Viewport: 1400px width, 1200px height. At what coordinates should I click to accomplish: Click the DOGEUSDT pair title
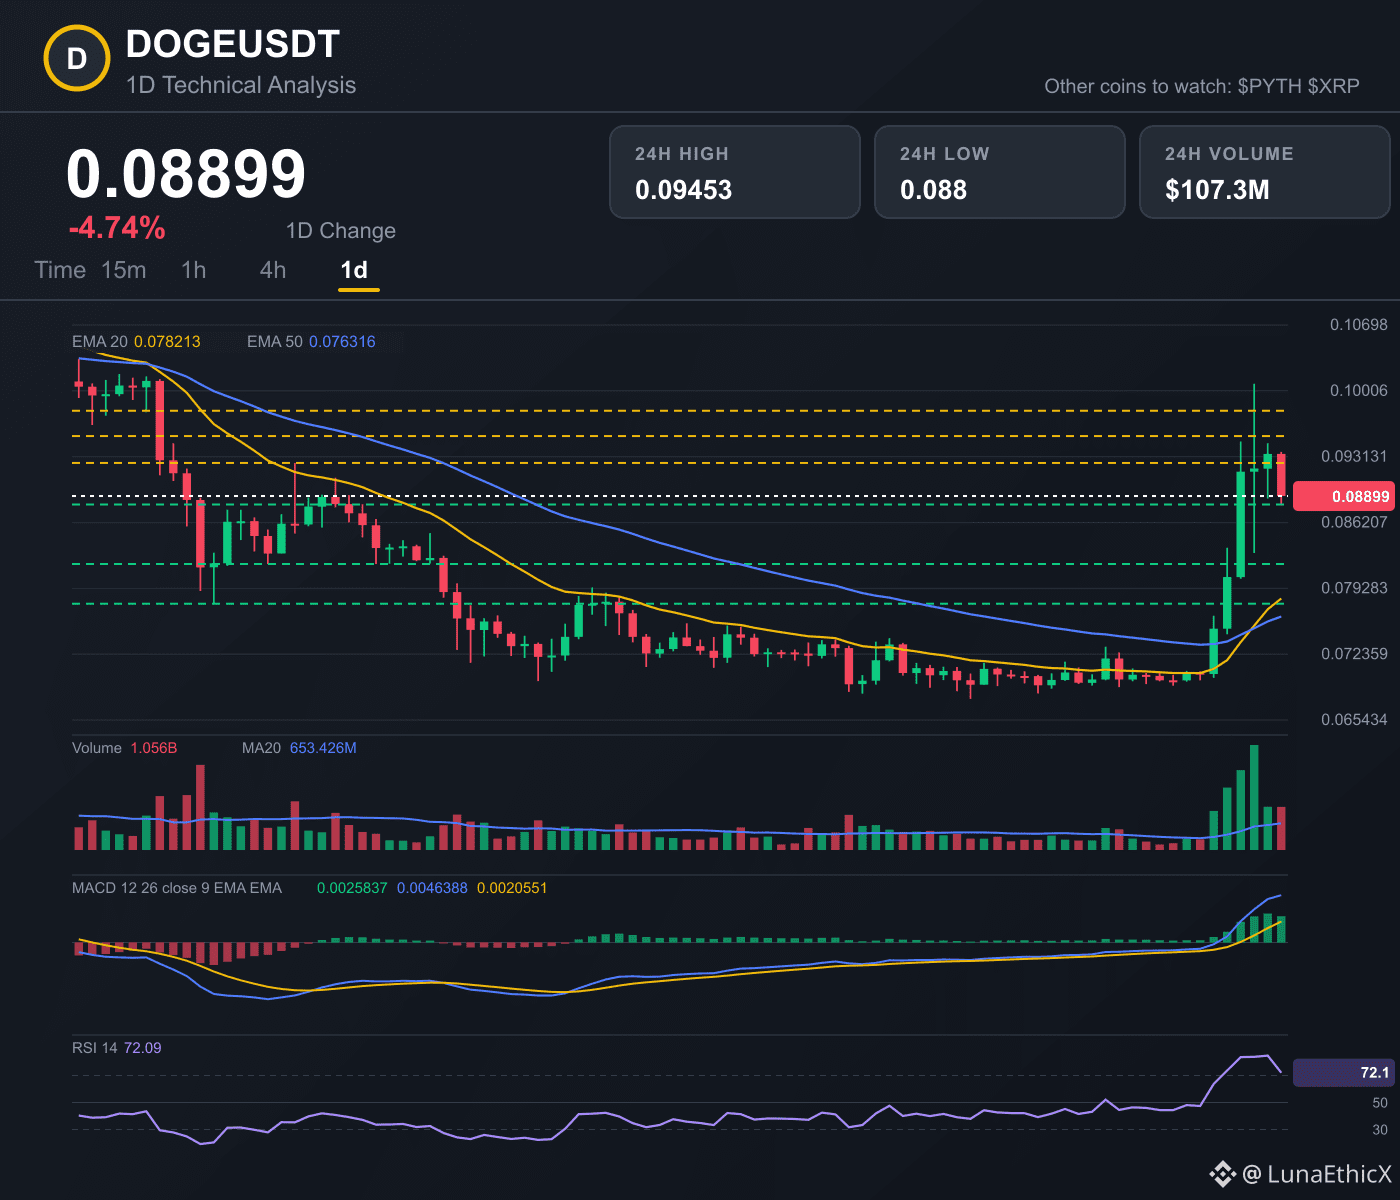point(233,44)
